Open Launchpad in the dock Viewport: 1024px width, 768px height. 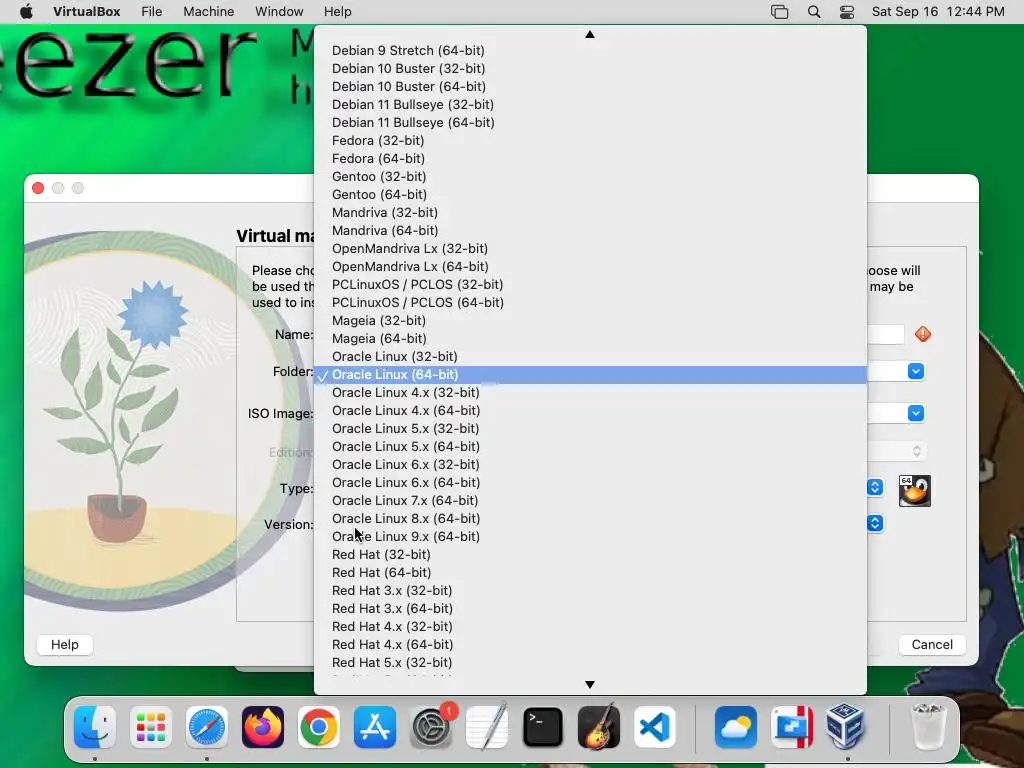click(x=151, y=727)
